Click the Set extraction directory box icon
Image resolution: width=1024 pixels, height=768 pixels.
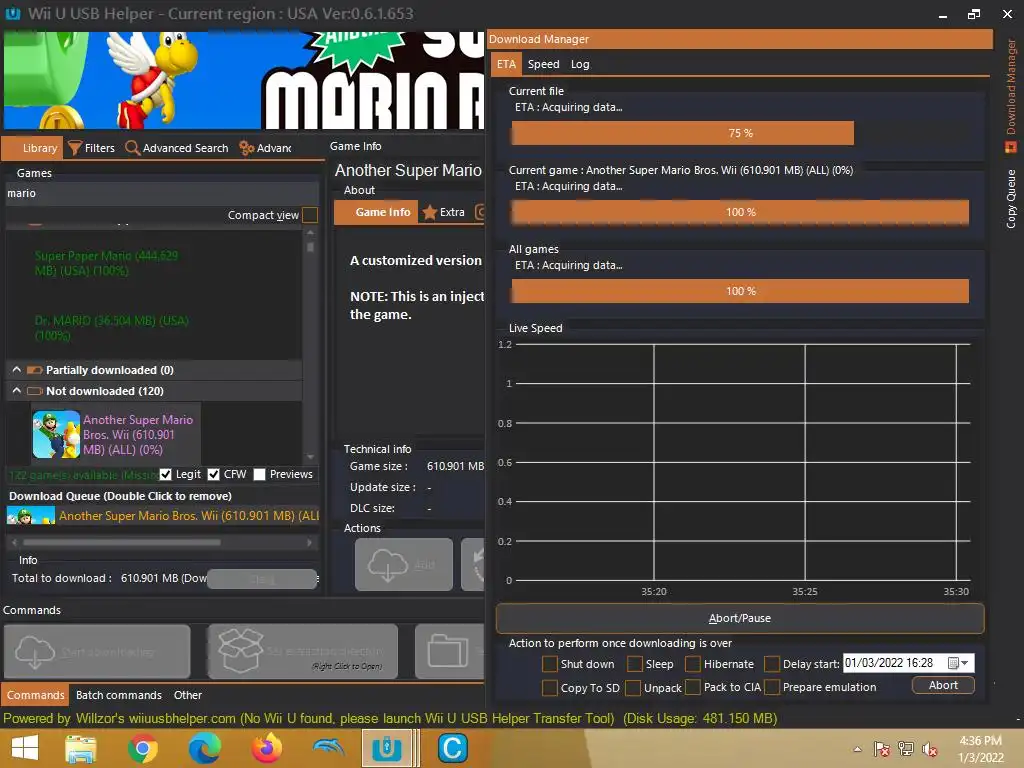[240, 650]
